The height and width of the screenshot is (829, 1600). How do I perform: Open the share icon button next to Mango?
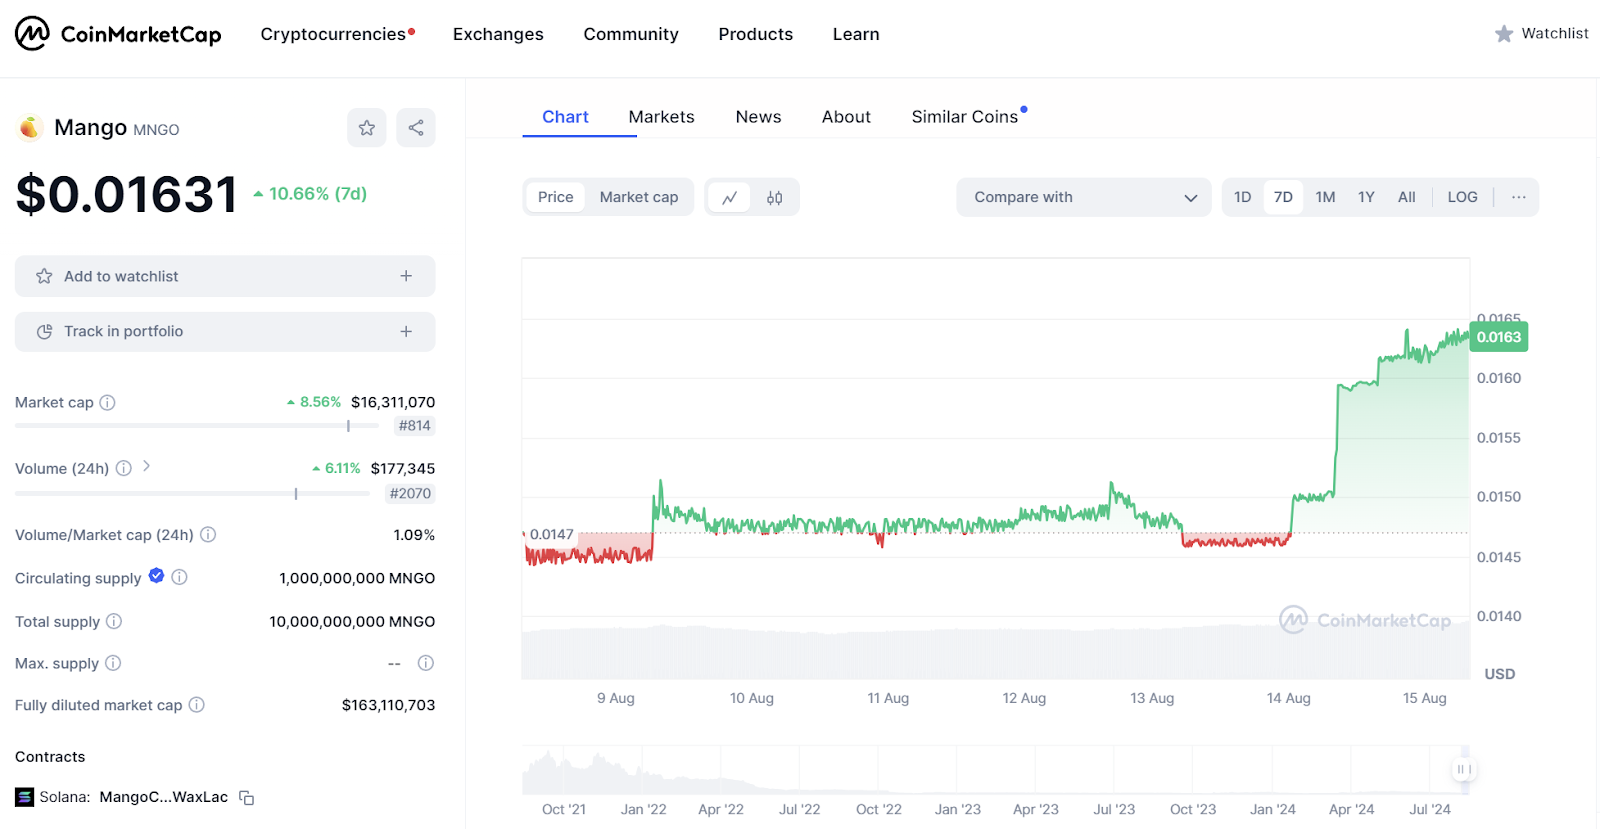pos(416,128)
